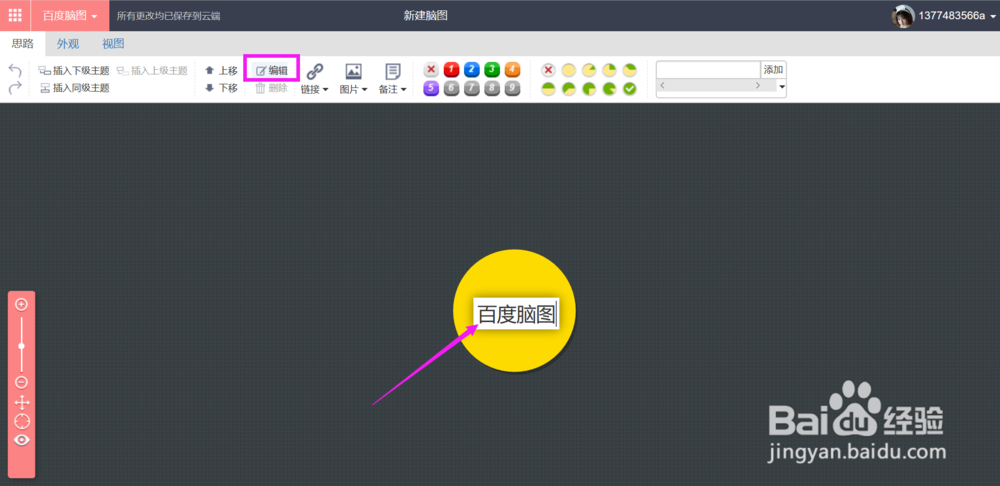
Task: Set progress to three-eighths pie
Action: click(629, 70)
